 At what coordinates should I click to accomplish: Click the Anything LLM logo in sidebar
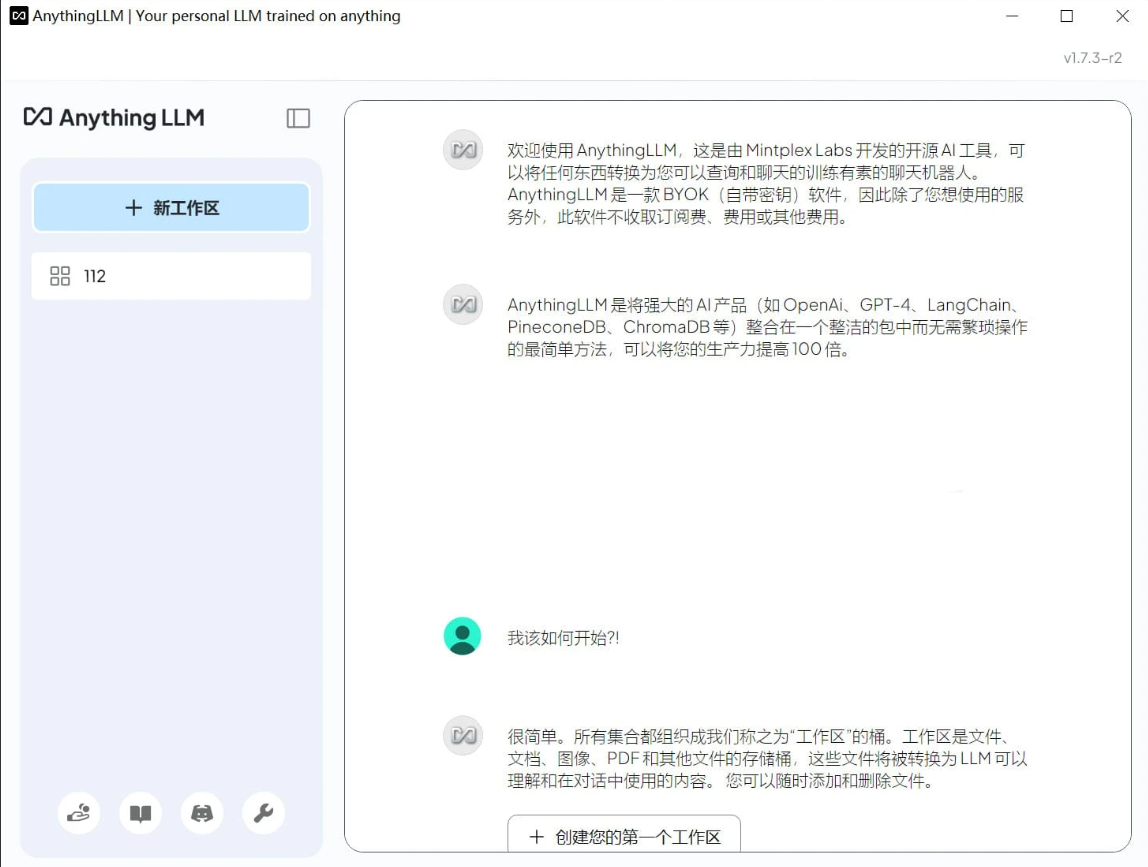(x=113, y=118)
